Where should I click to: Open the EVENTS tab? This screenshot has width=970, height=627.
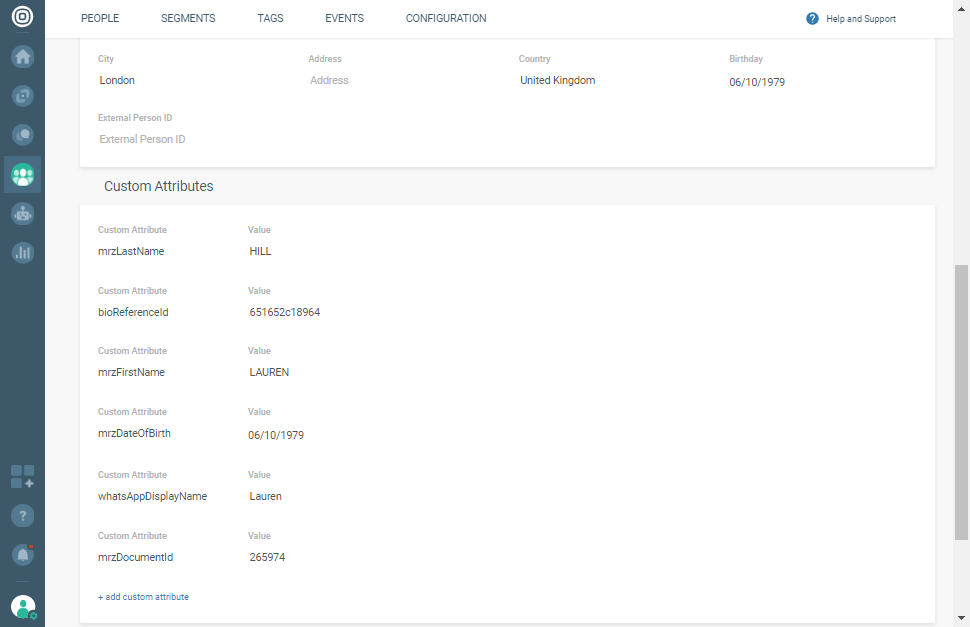pyautogui.click(x=344, y=19)
